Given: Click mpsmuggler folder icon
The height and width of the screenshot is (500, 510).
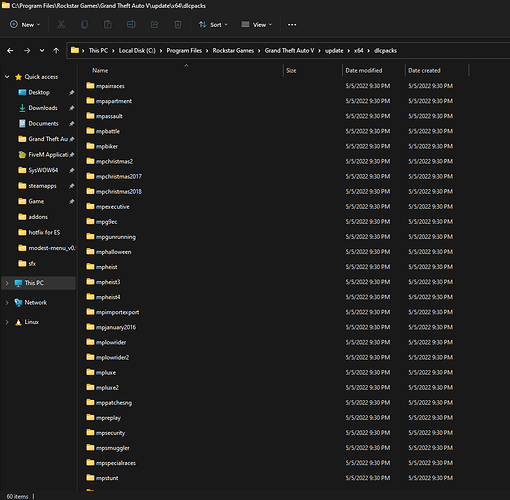Looking at the screenshot, I should coord(90,447).
